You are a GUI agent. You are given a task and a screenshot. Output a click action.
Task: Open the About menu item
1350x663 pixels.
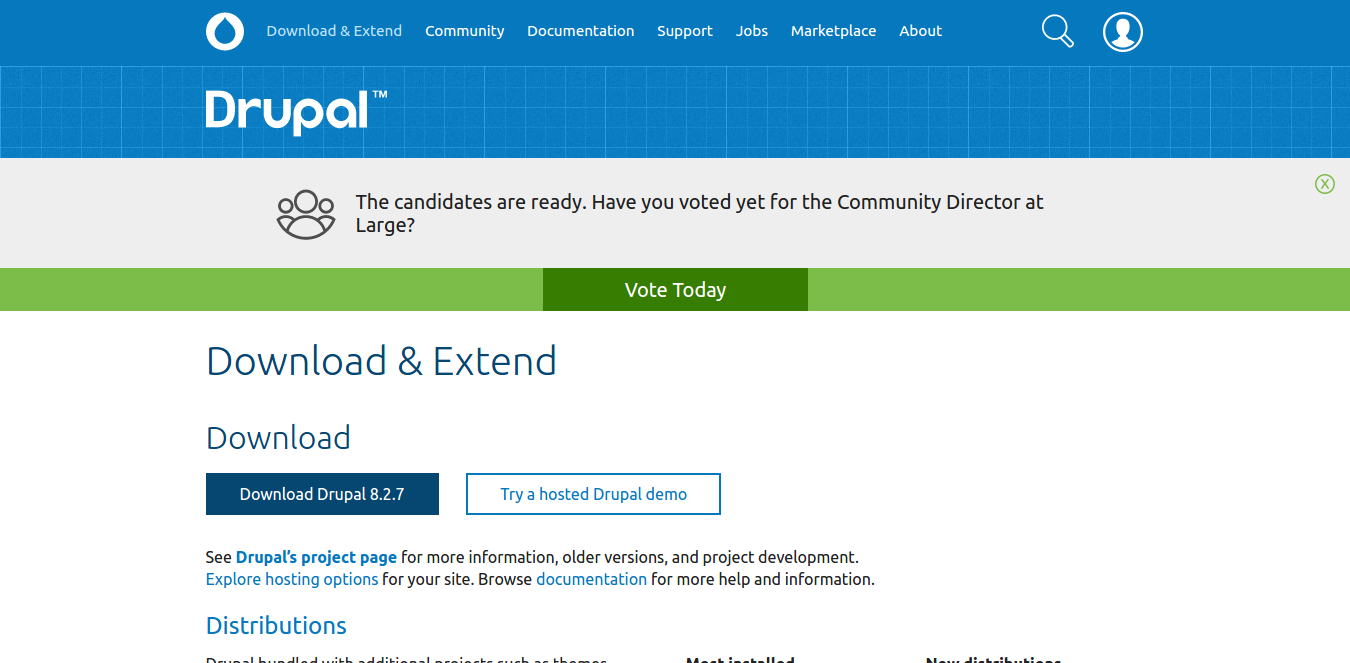[920, 31]
